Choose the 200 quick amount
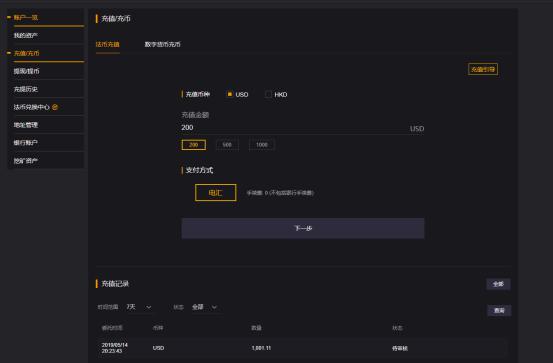The image size is (553, 363). (x=194, y=145)
